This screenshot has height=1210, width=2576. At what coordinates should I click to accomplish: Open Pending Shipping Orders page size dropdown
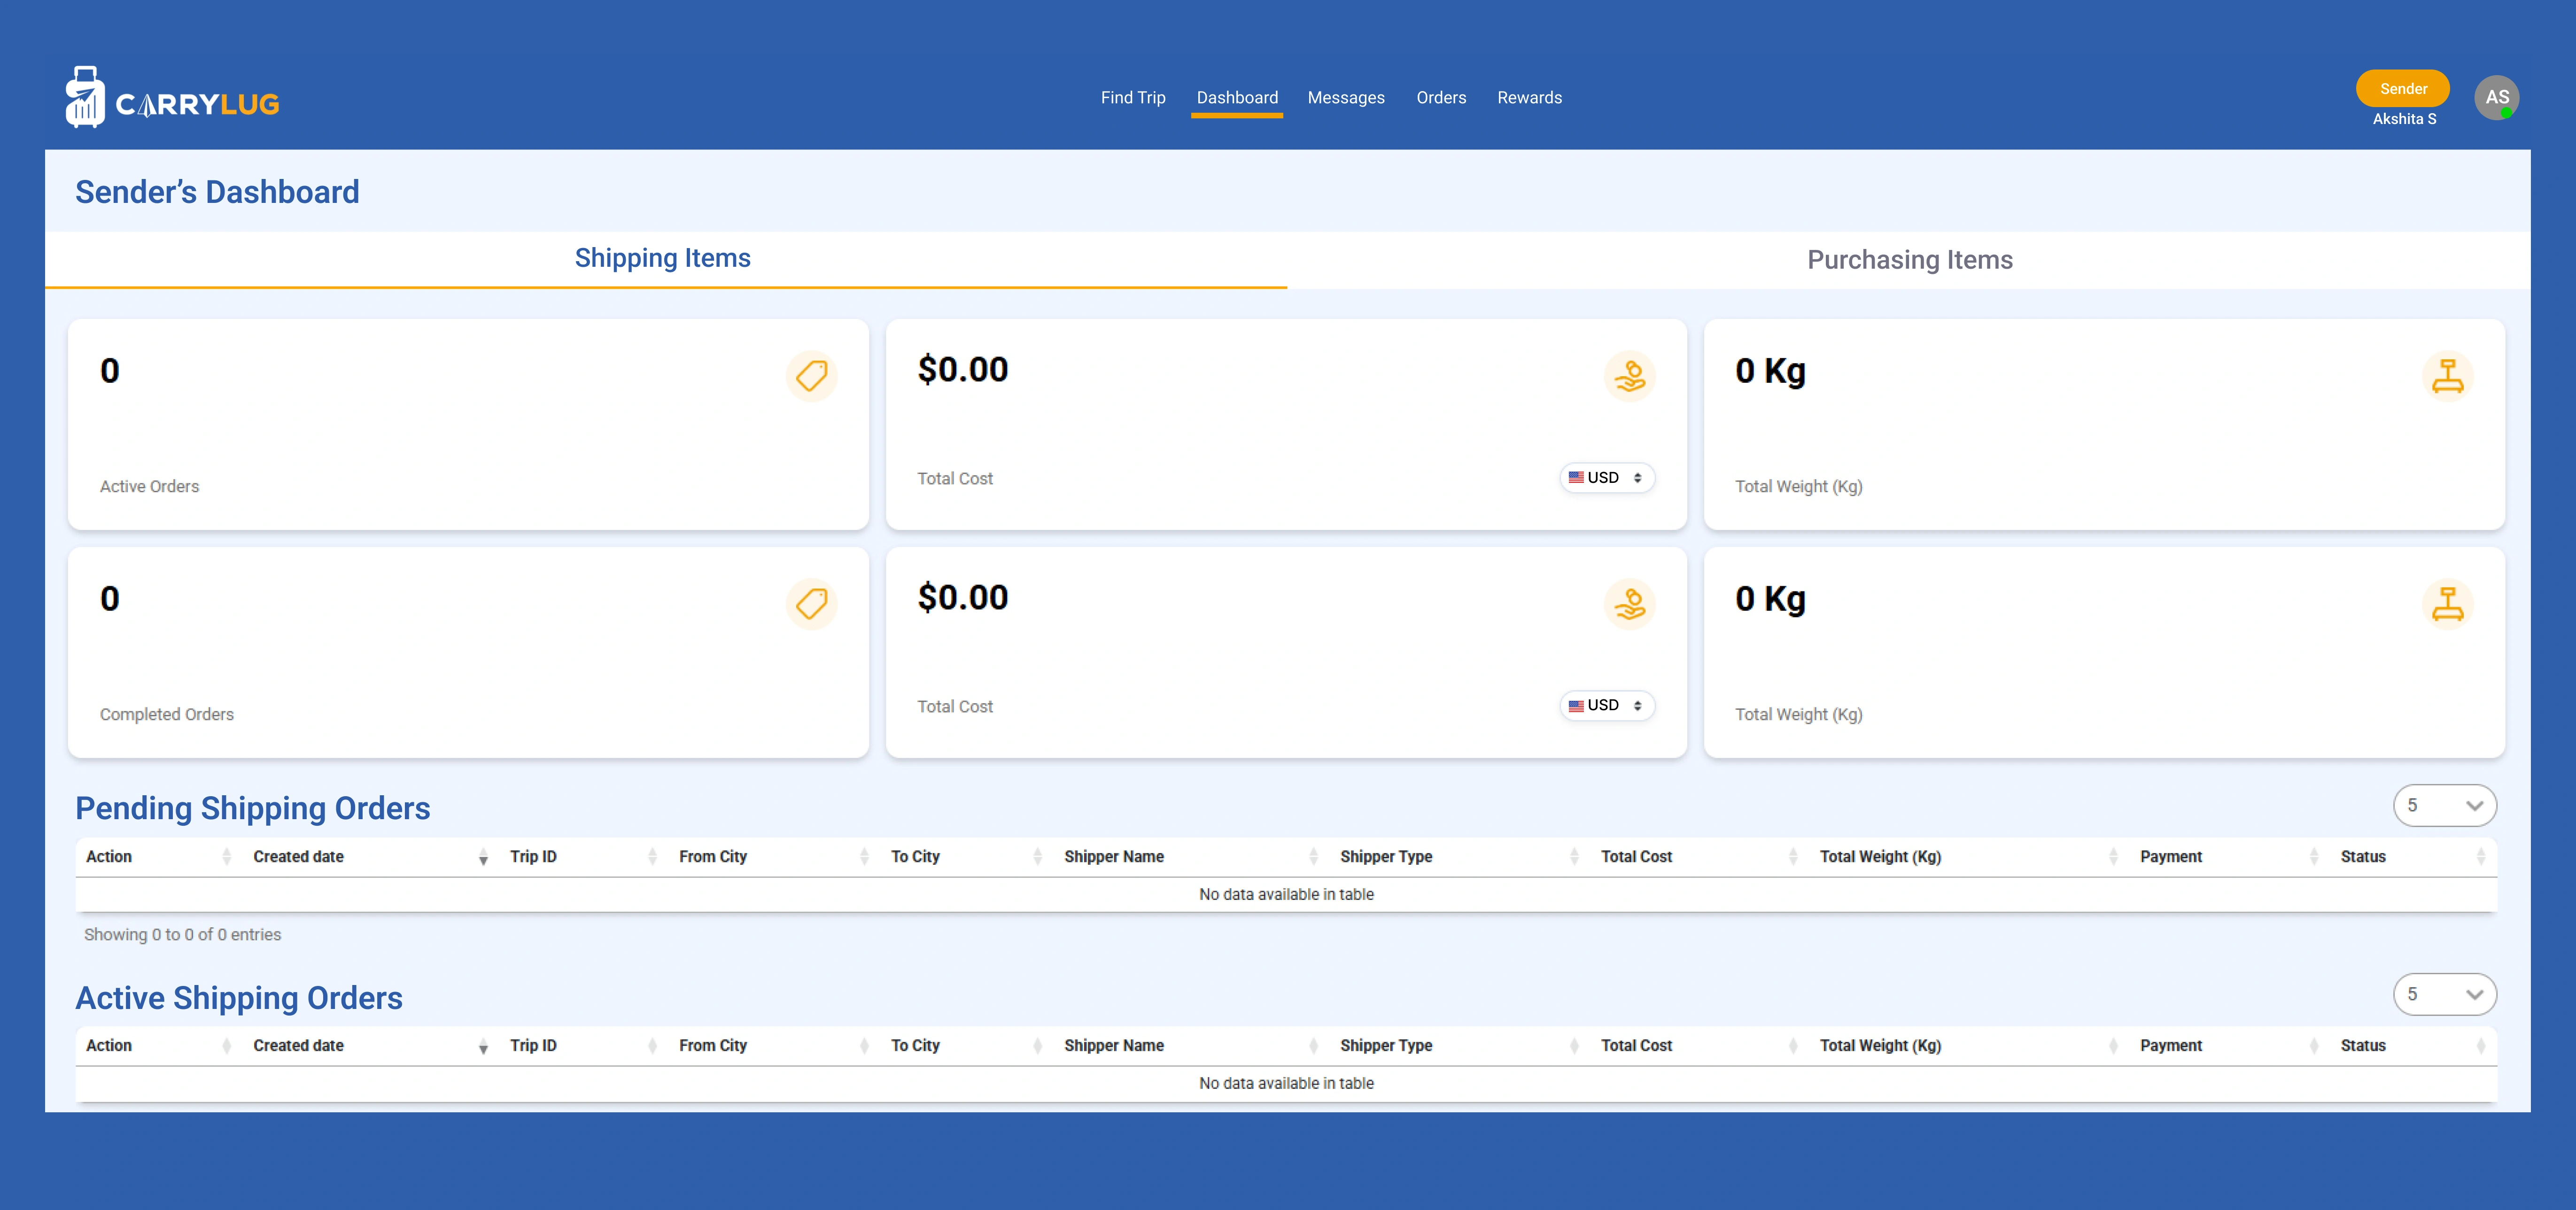click(2444, 806)
